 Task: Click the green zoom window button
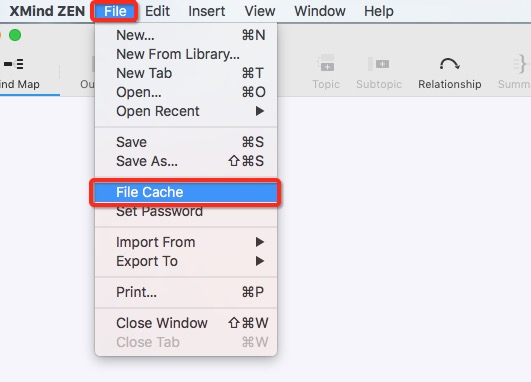point(15,35)
